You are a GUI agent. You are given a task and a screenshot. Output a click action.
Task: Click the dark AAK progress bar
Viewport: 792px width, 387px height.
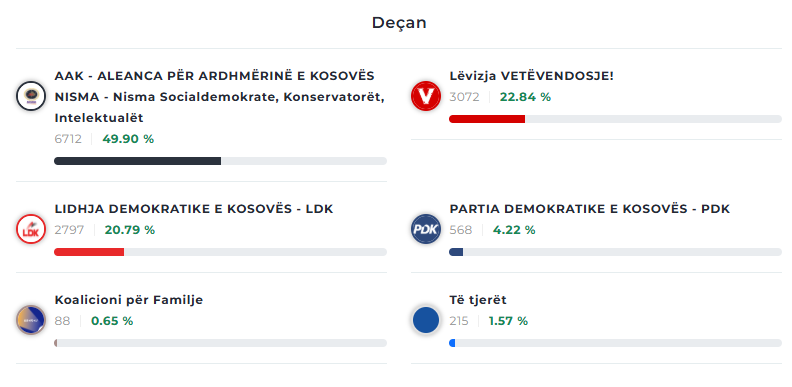pos(220,161)
